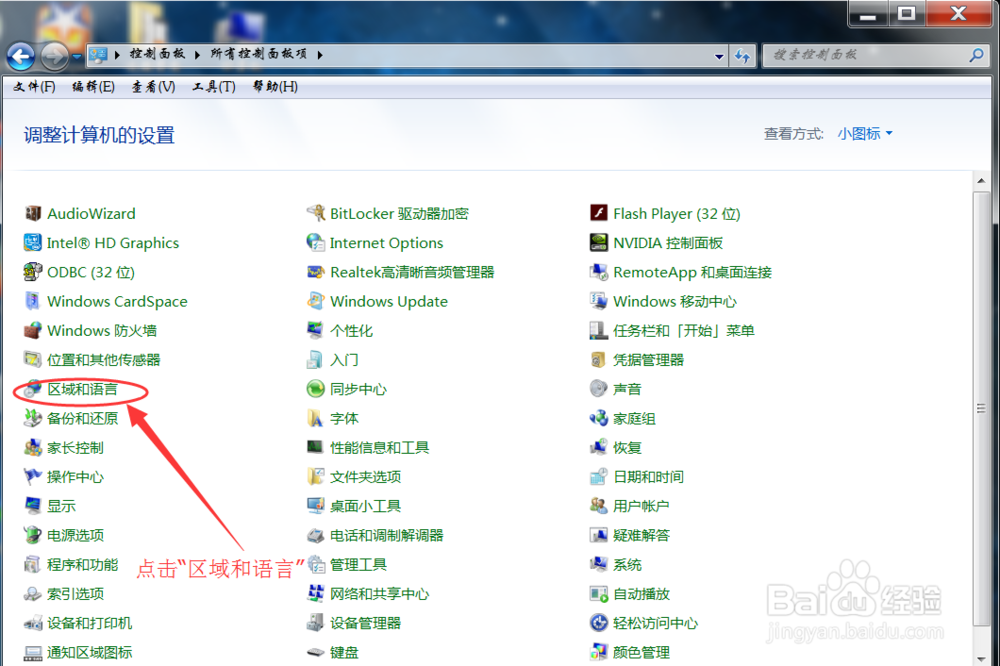展开“查看方式: 小图标”下拉菜单
Screen dimensions: 1000x666
[x=864, y=133]
